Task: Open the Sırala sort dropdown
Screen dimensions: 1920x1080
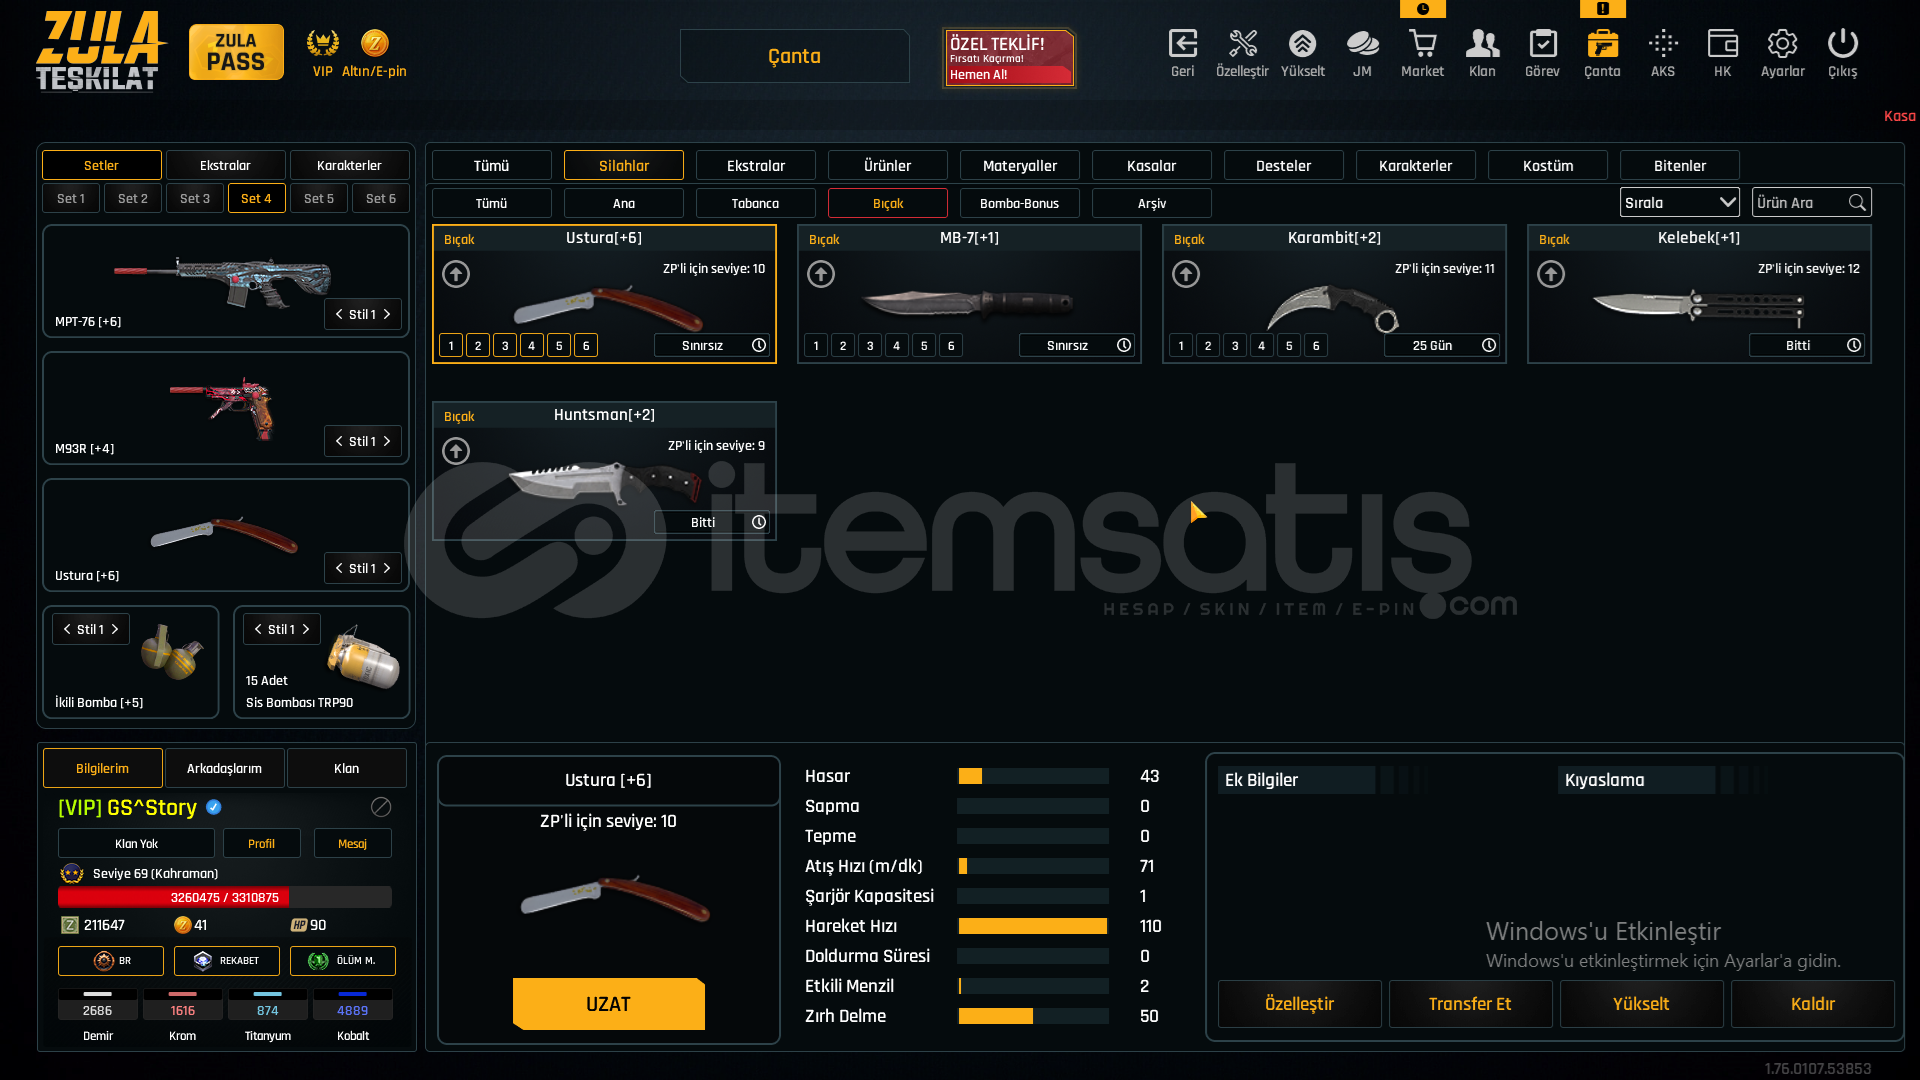Action: click(x=1679, y=202)
